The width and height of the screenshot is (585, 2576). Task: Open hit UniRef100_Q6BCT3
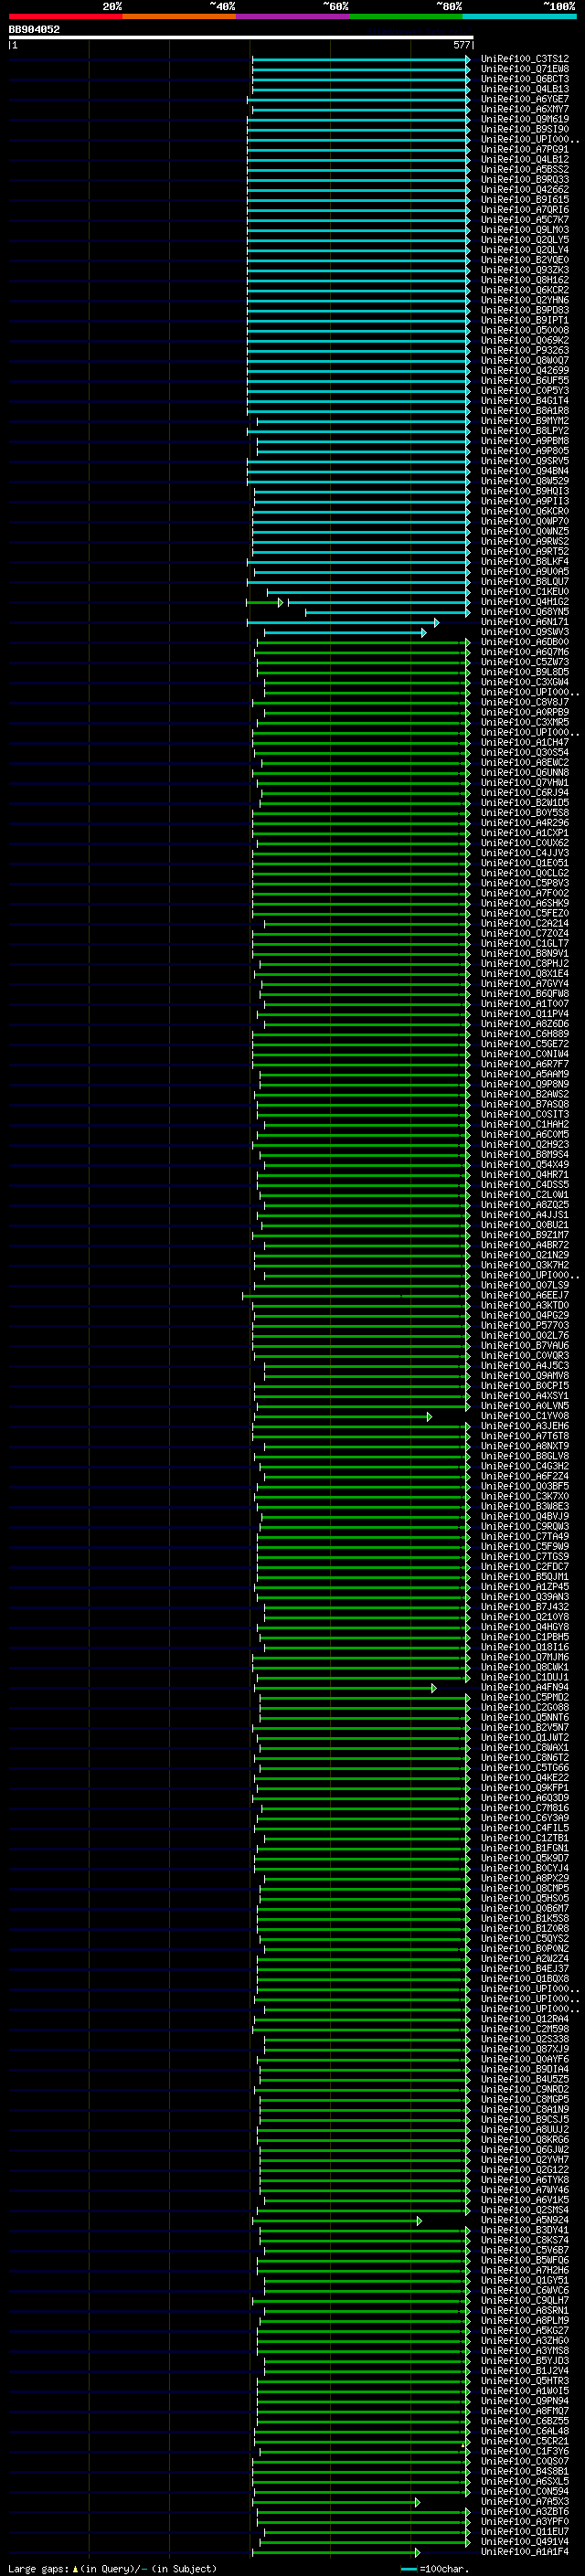coord(524,79)
